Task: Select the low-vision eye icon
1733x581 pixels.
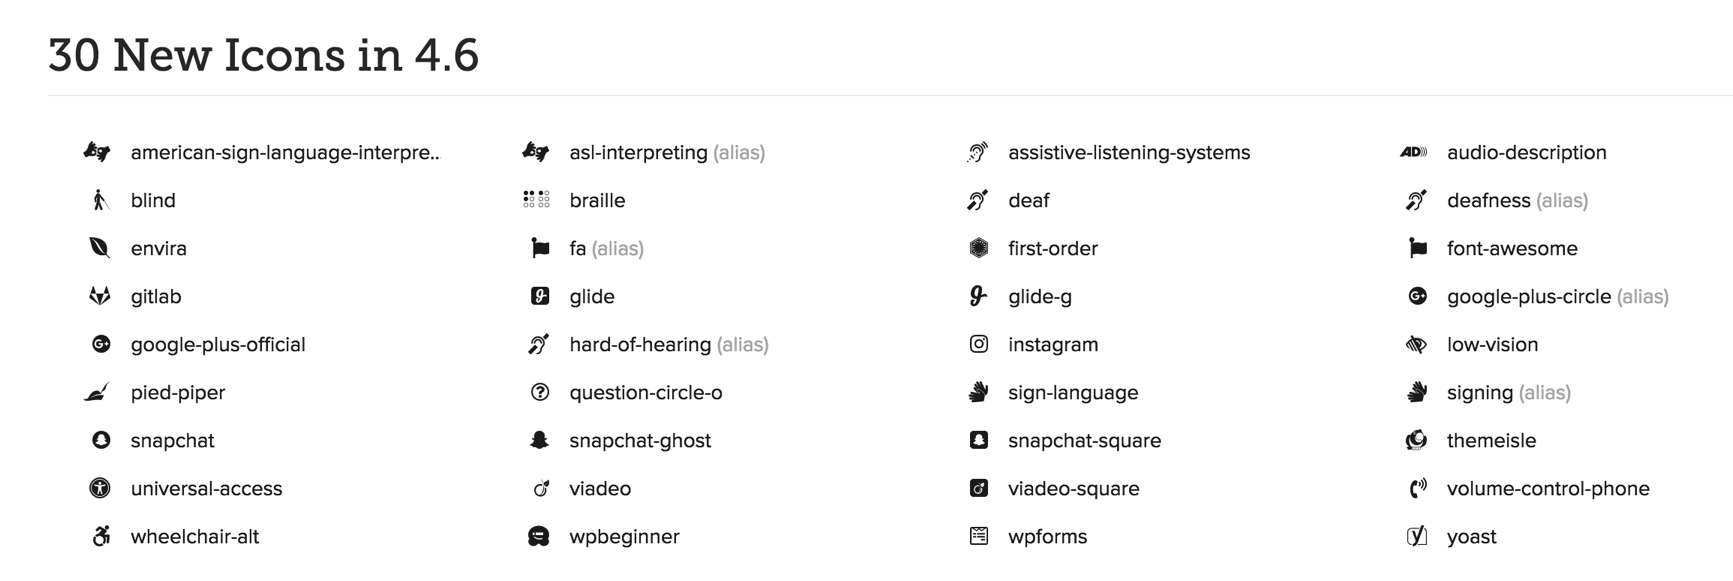Action: pyautogui.click(x=1416, y=344)
